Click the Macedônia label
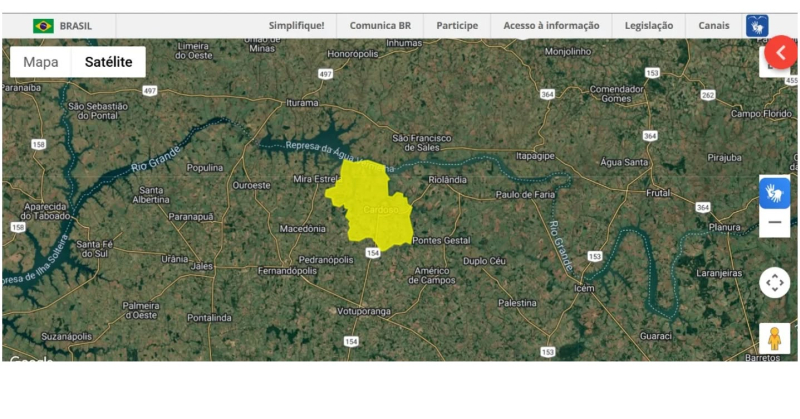The height and width of the screenshot is (419, 800). pos(302,229)
